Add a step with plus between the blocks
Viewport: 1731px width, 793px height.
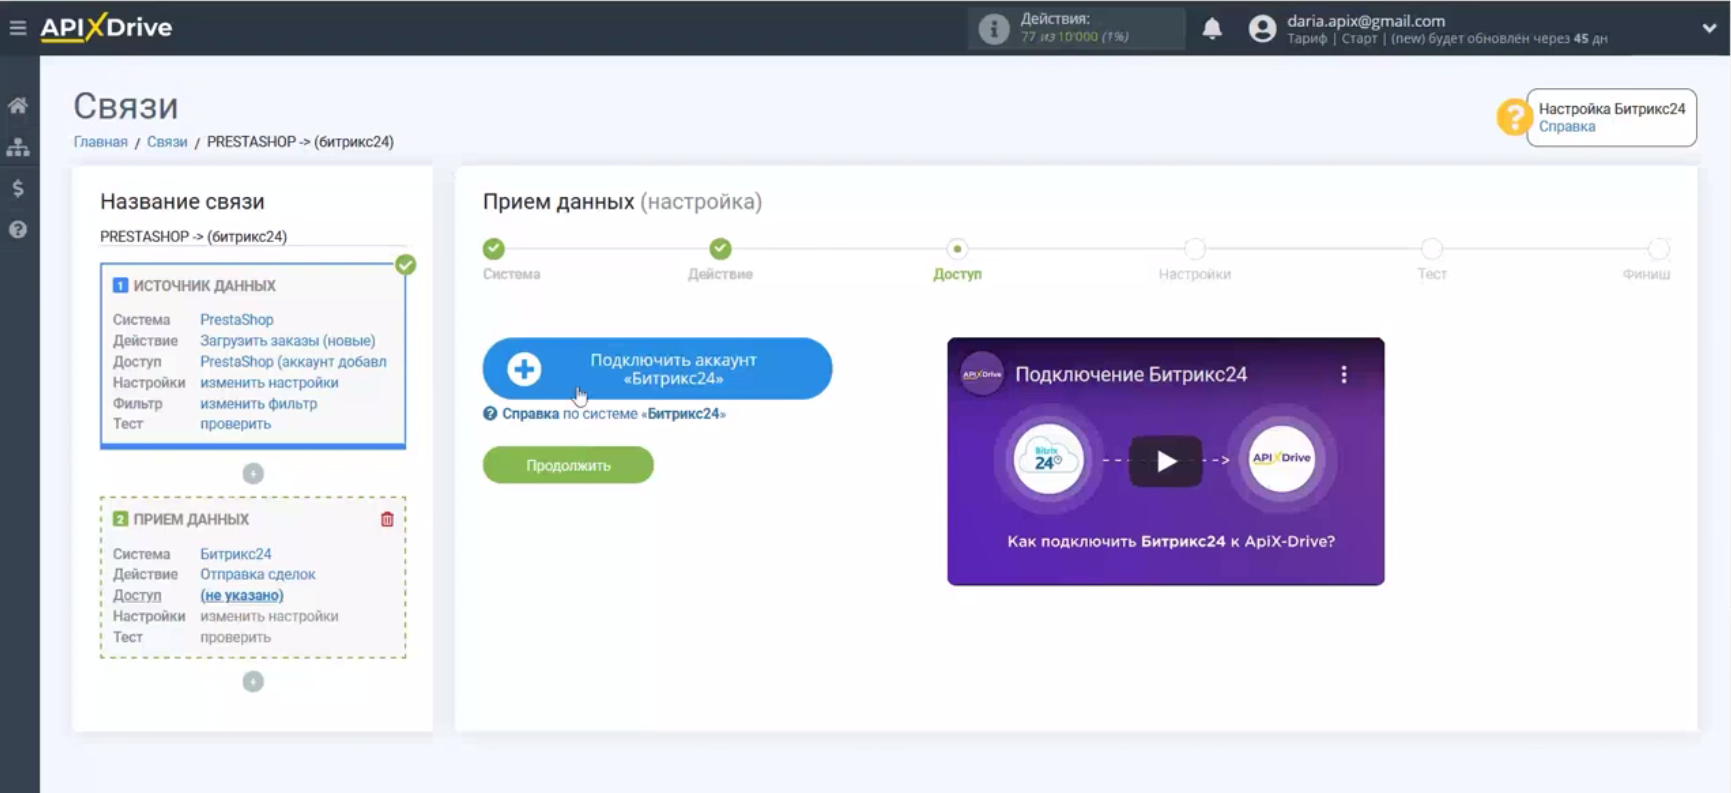pos(253,473)
